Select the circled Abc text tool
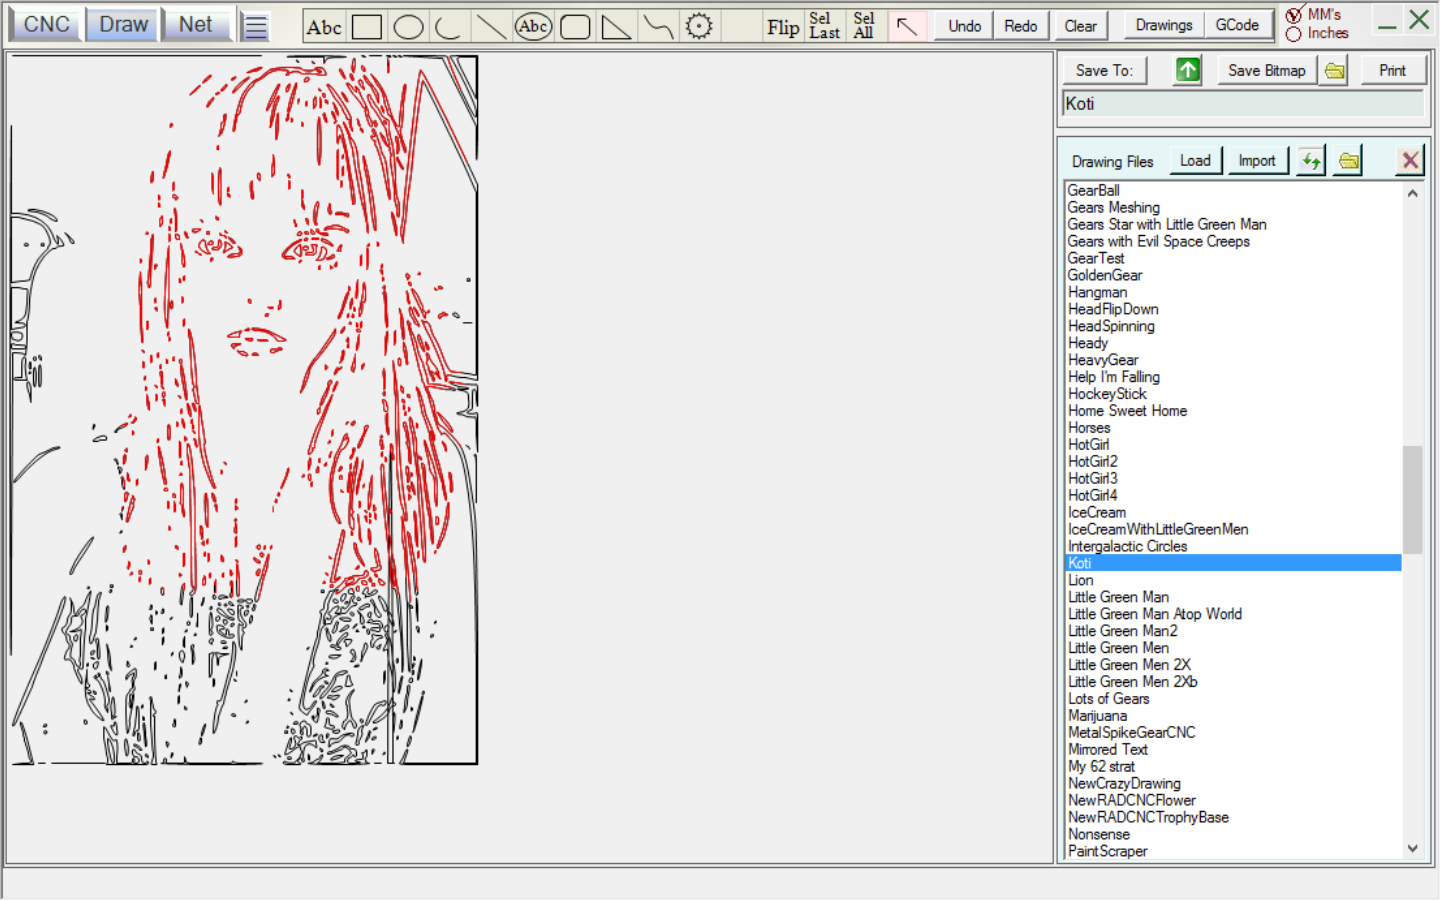 point(533,27)
